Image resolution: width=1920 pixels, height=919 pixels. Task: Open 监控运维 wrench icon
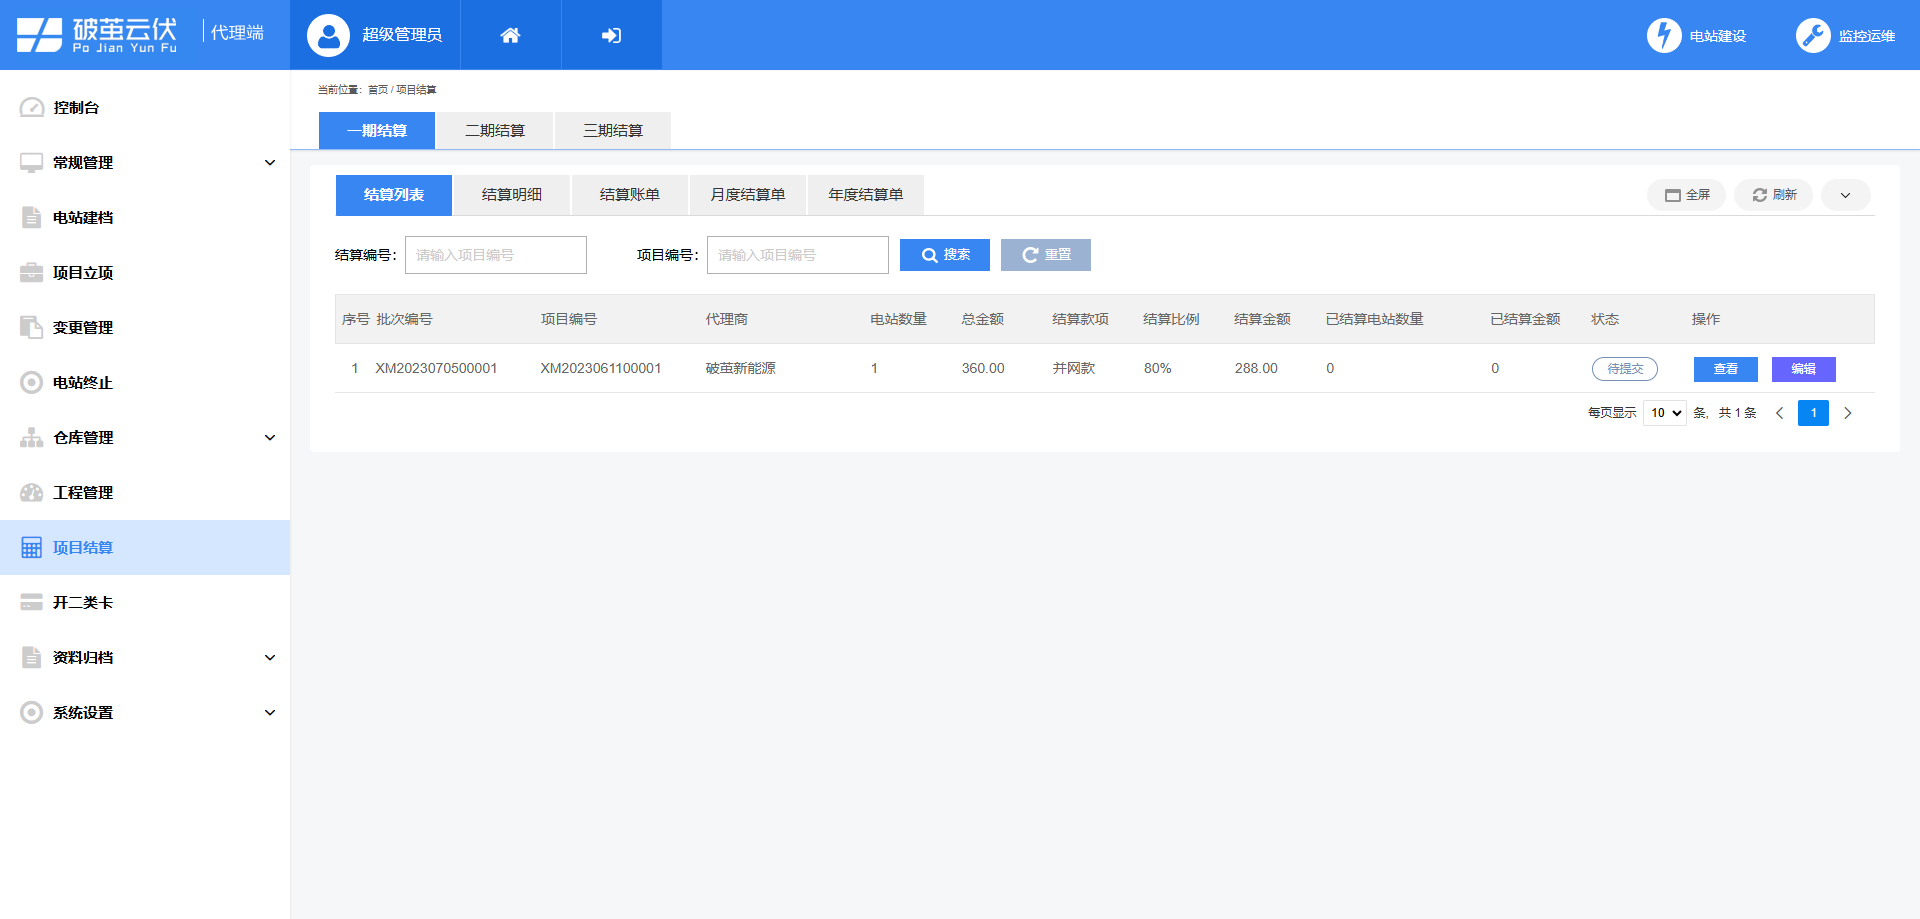(1812, 35)
